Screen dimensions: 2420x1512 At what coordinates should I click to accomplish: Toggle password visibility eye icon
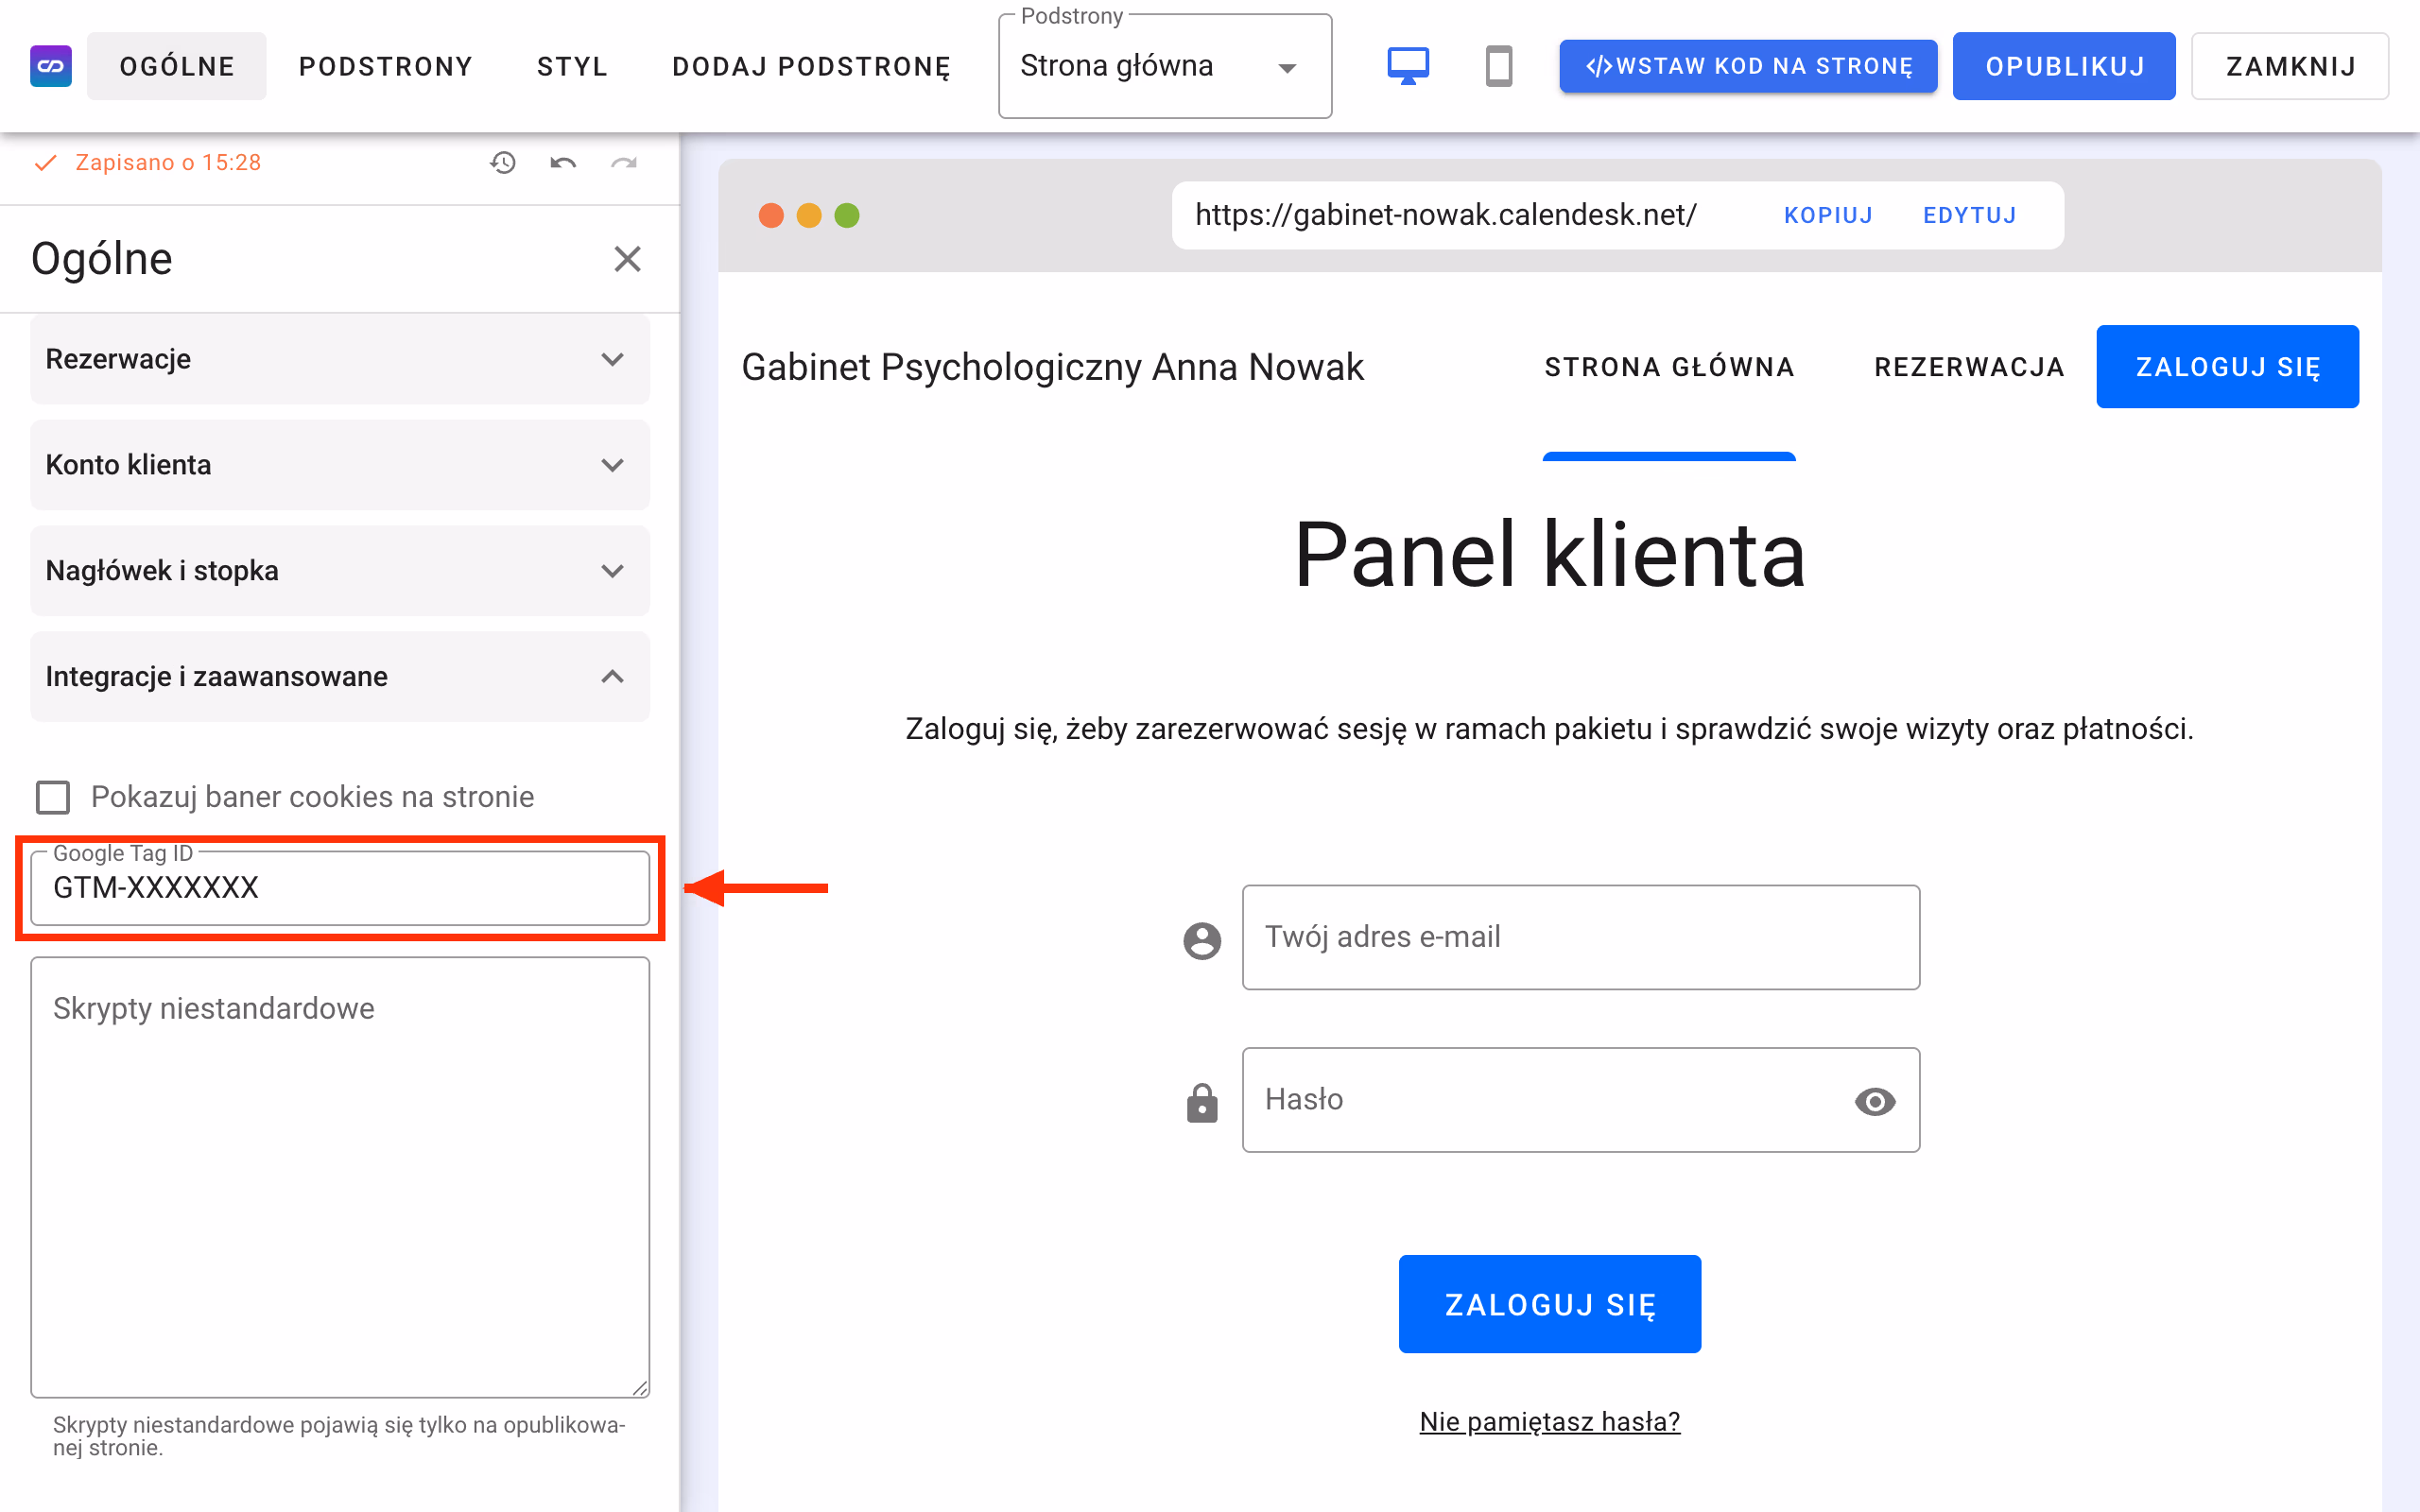pyautogui.click(x=1874, y=1101)
